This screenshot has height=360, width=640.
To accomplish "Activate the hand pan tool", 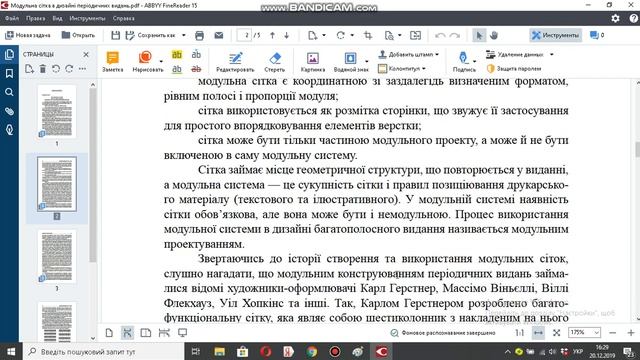I will (x=494, y=36).
